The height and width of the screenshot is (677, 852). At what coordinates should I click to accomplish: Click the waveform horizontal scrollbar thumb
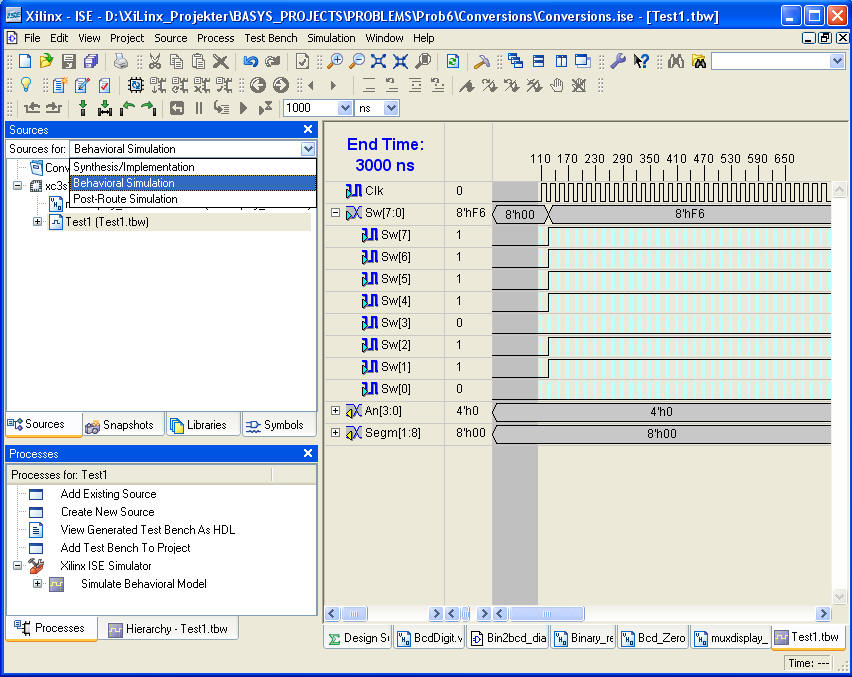(547, 613)
